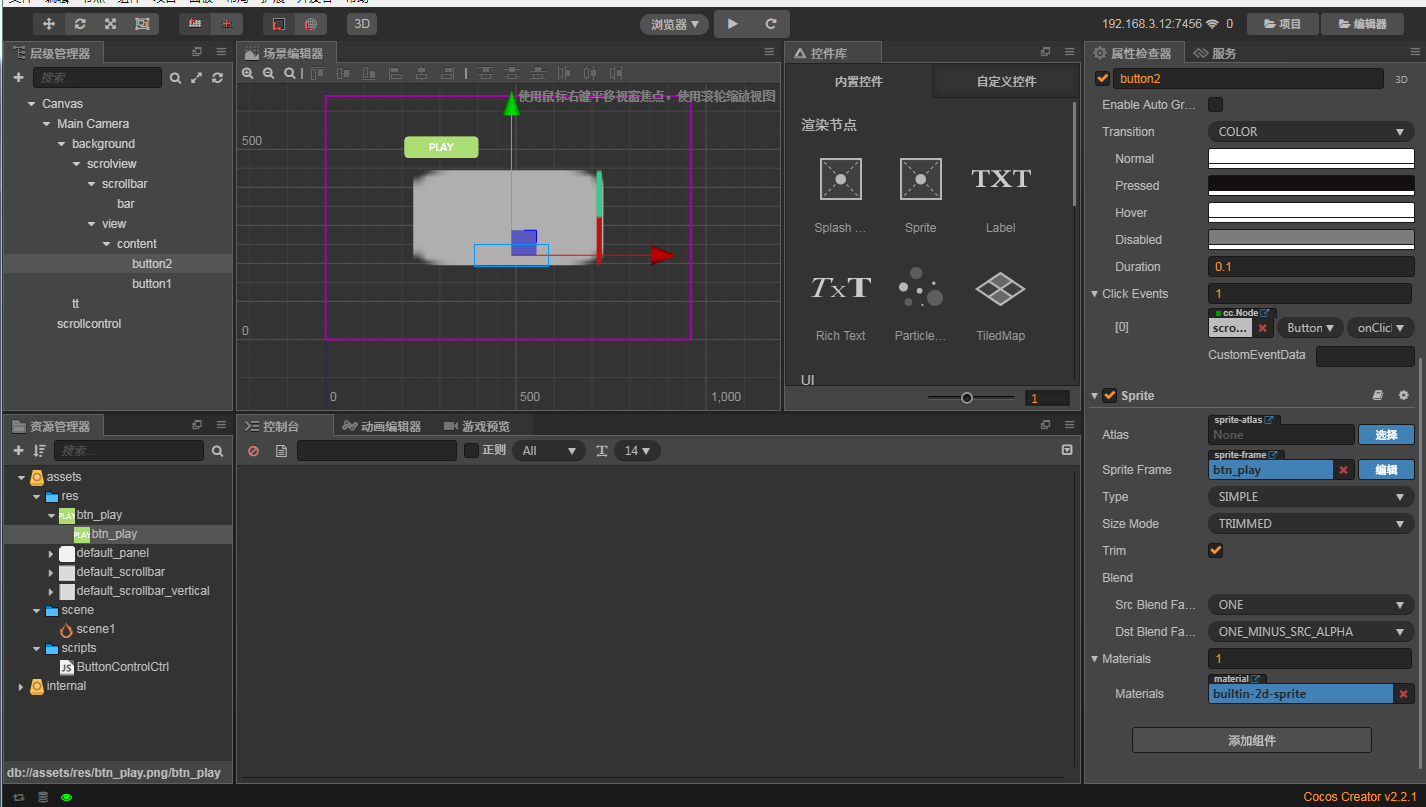Click the add component button
1426x807 pixels.
(1251, 740)
